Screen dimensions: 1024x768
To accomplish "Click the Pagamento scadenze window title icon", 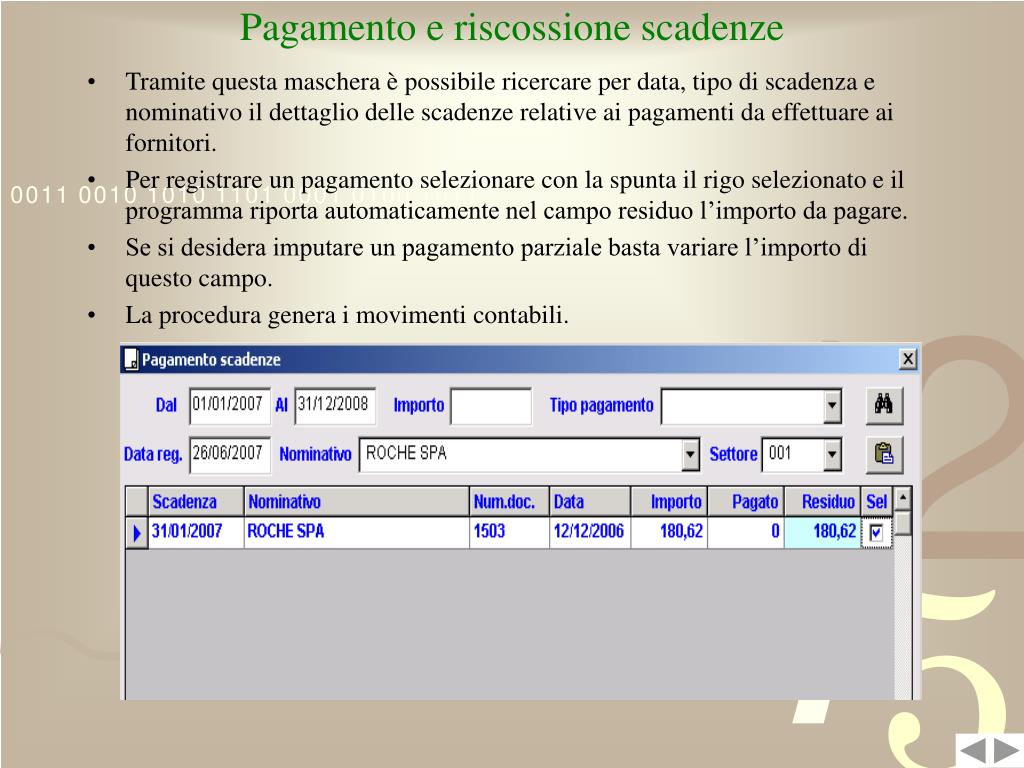I will pos(131,359).
